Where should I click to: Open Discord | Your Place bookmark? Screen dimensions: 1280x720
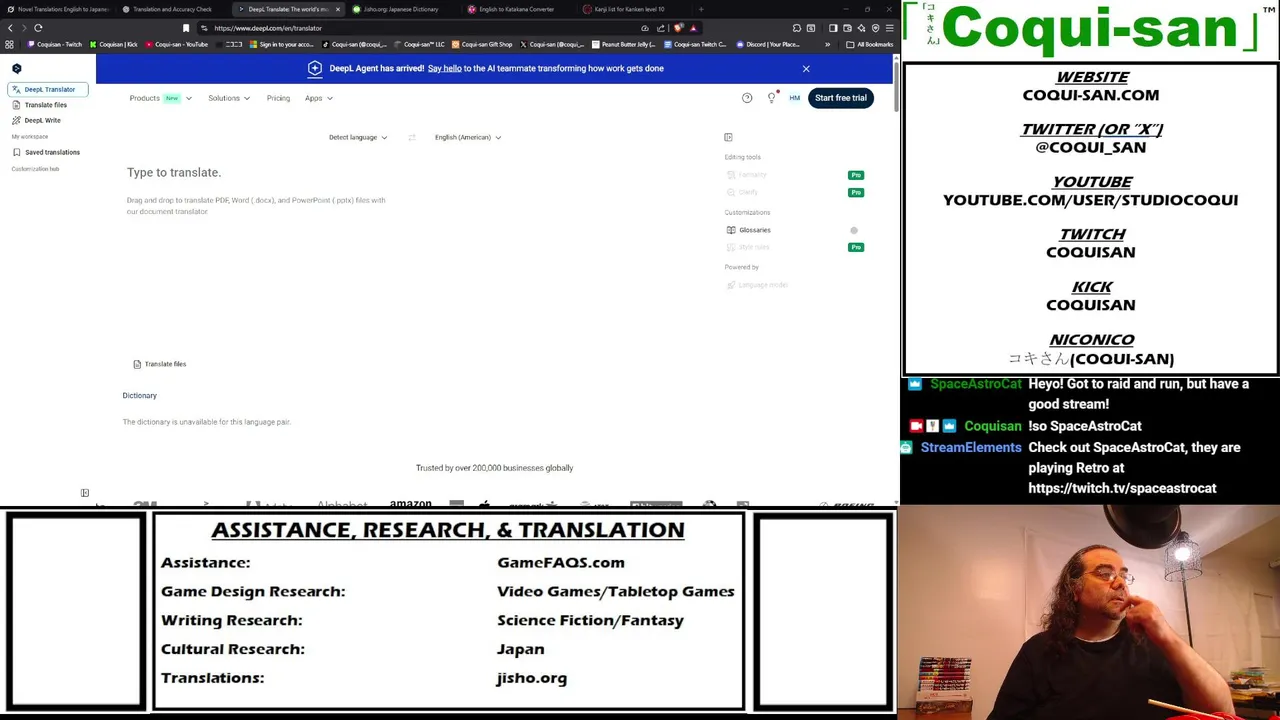(x=768, y=44)
